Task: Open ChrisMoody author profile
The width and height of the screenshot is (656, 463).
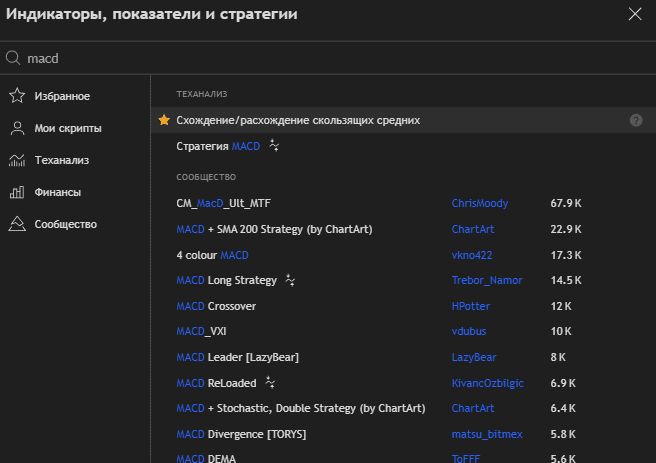Action: pos(479,203)
